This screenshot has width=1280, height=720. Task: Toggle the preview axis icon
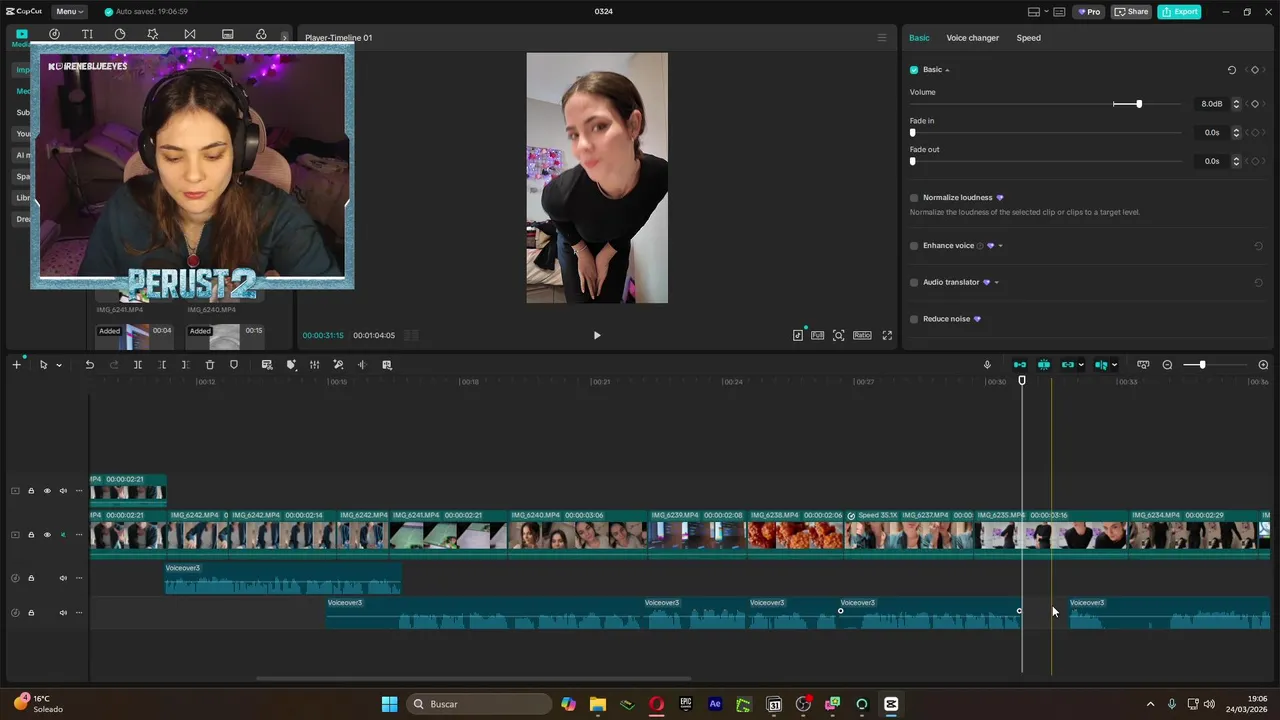[1101, 365]
